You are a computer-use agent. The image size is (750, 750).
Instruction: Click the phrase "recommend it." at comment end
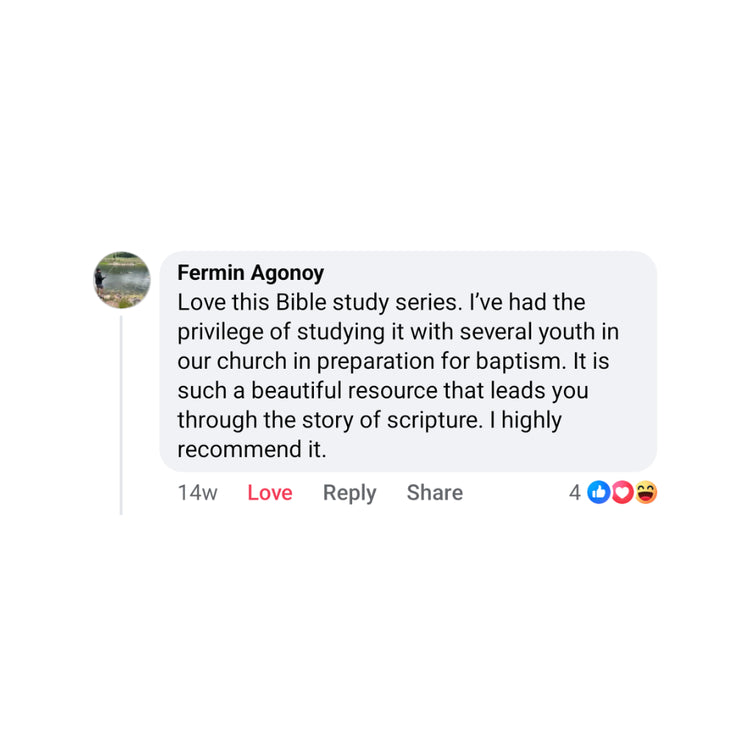252,450
